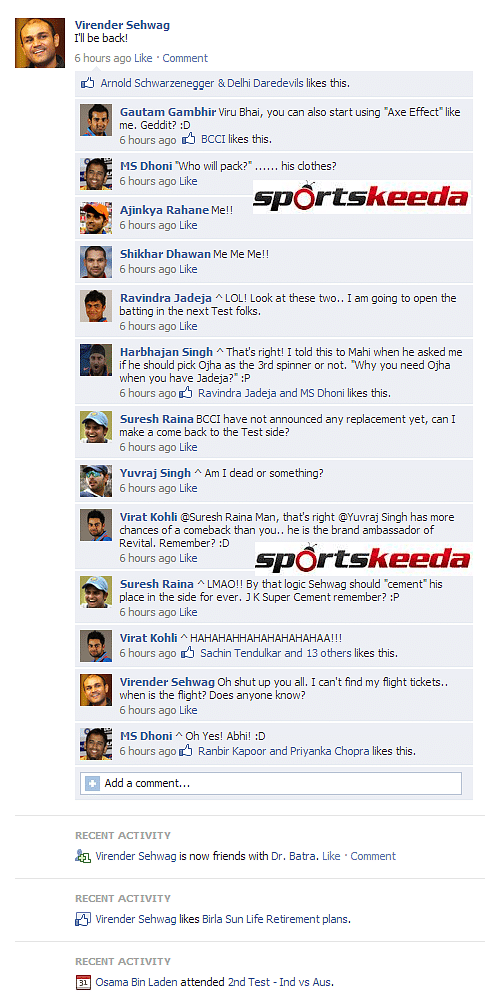Click the Comment link under the main post
The height and width of the screenshot is (1000, 485).
[x=185, y=58]
